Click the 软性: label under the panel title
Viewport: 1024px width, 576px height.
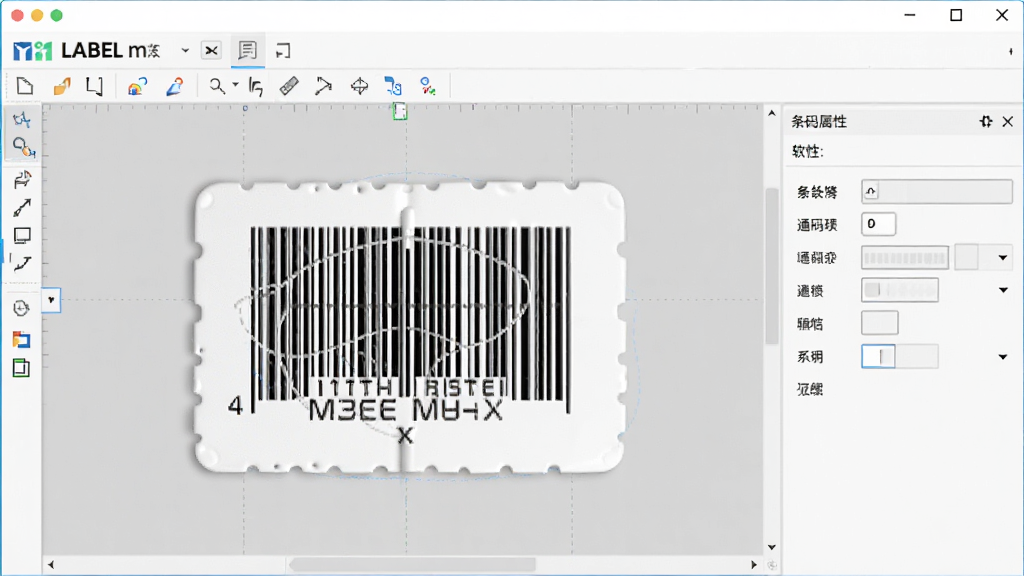(807, 152)
